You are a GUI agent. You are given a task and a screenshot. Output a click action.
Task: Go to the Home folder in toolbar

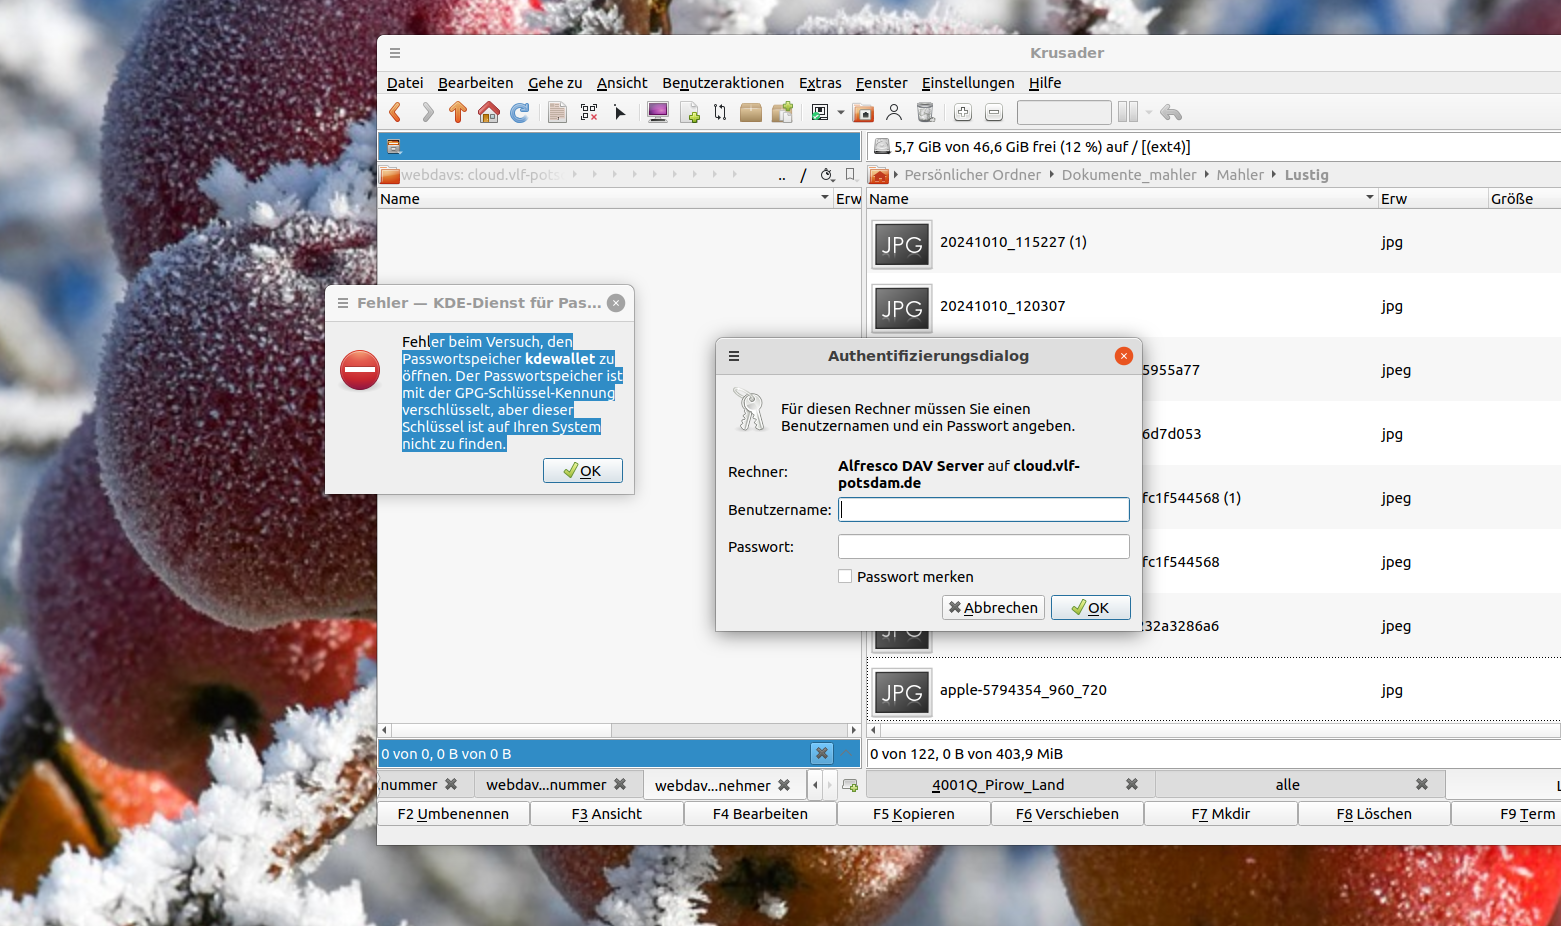click(489, 113)
